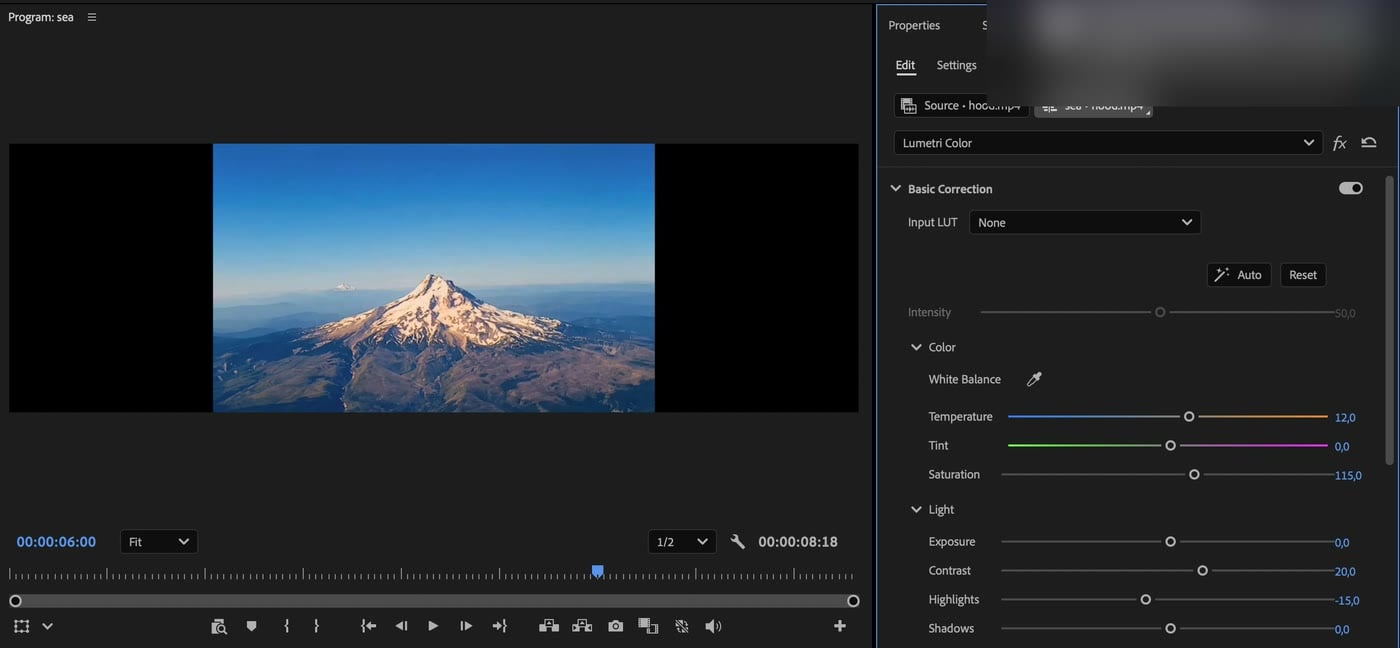Image resolution: width=1400 pixels, height=648 pixels.
Task: Open the comparison view icon
Action: click(648, 626)
